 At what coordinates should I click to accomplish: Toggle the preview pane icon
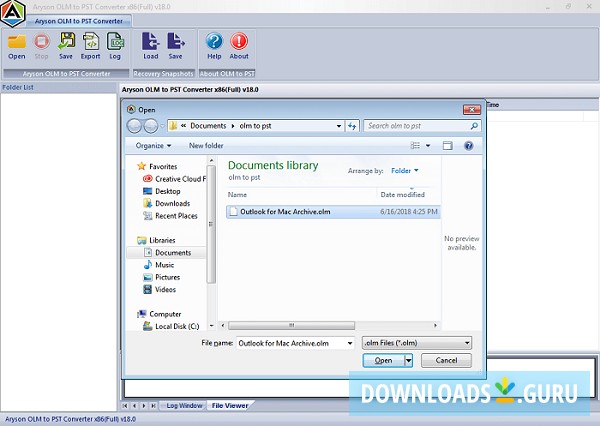(x=447, y=145)
